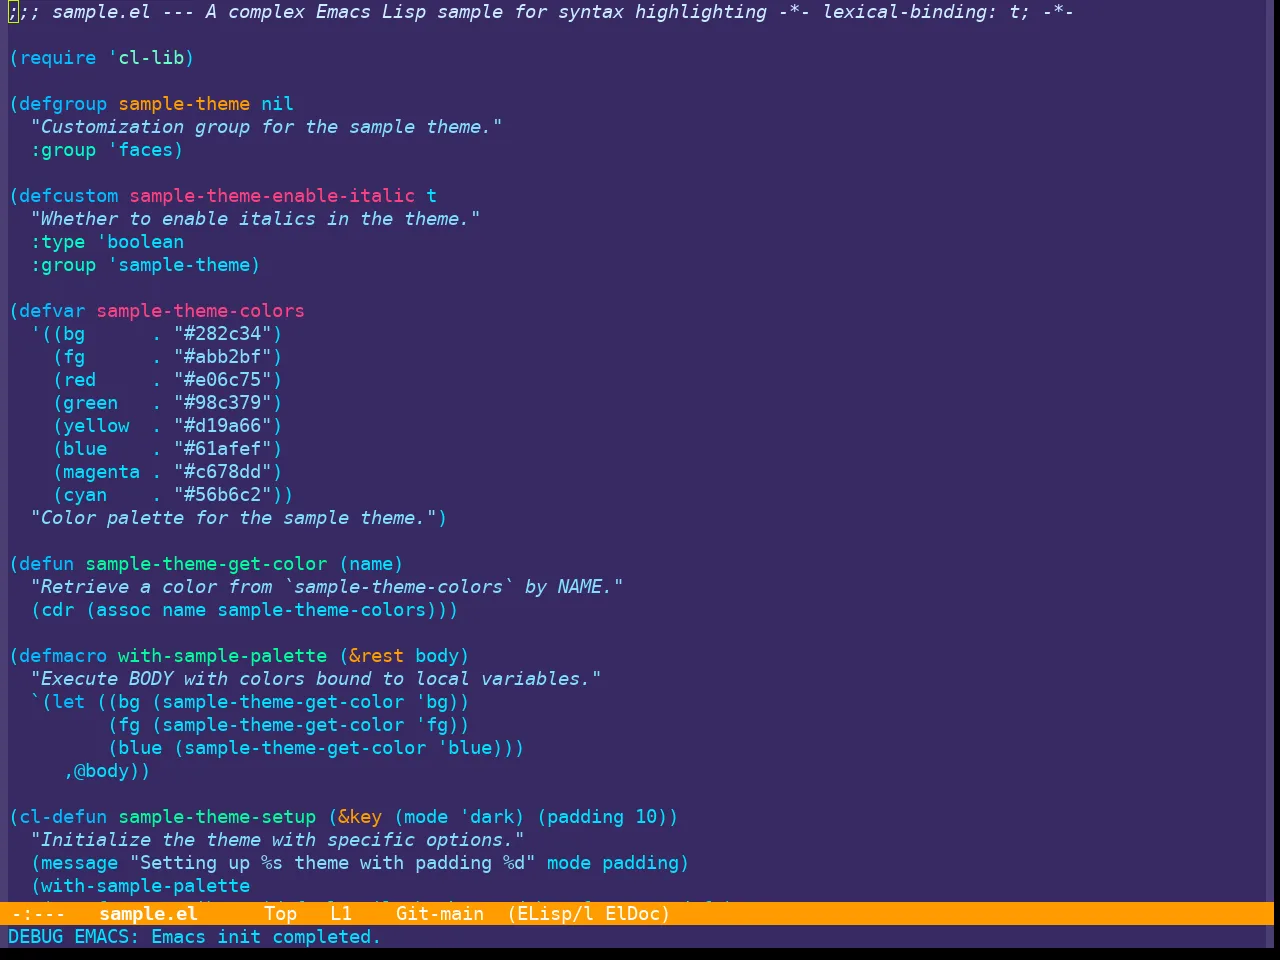Click the "#56b6c2" color string

222,495
